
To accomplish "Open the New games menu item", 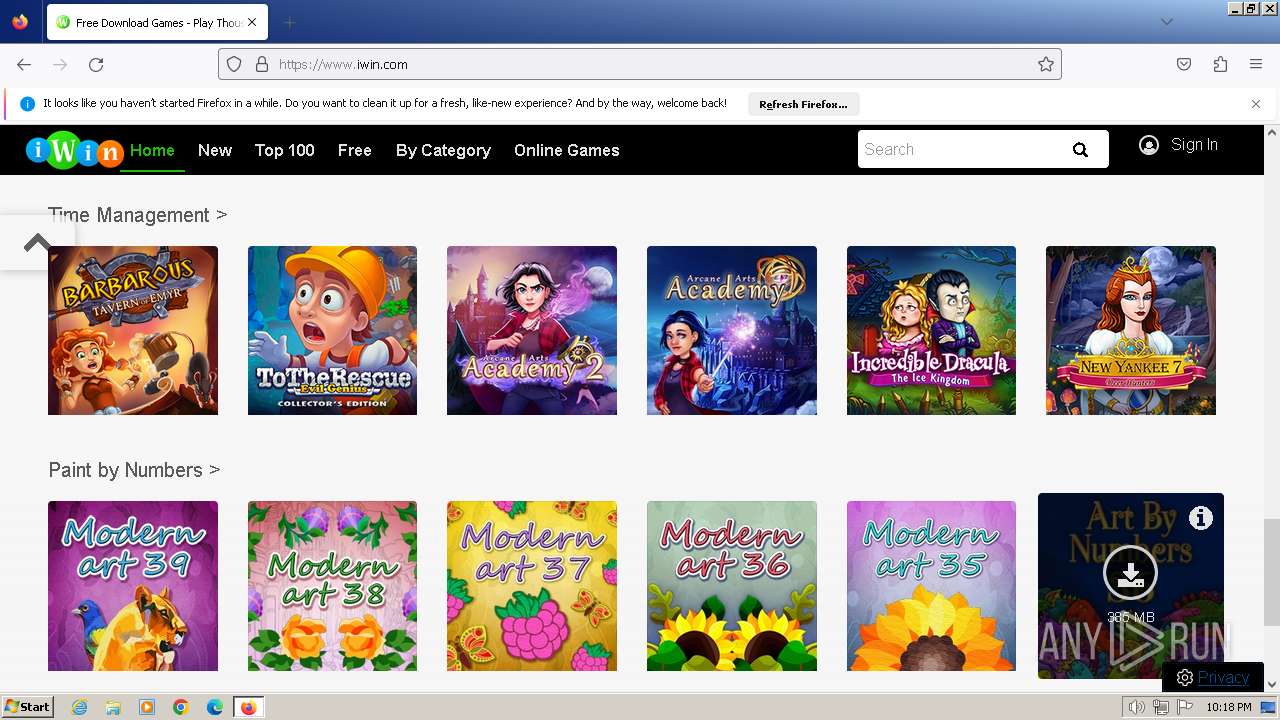I will [x=215, y=150].
